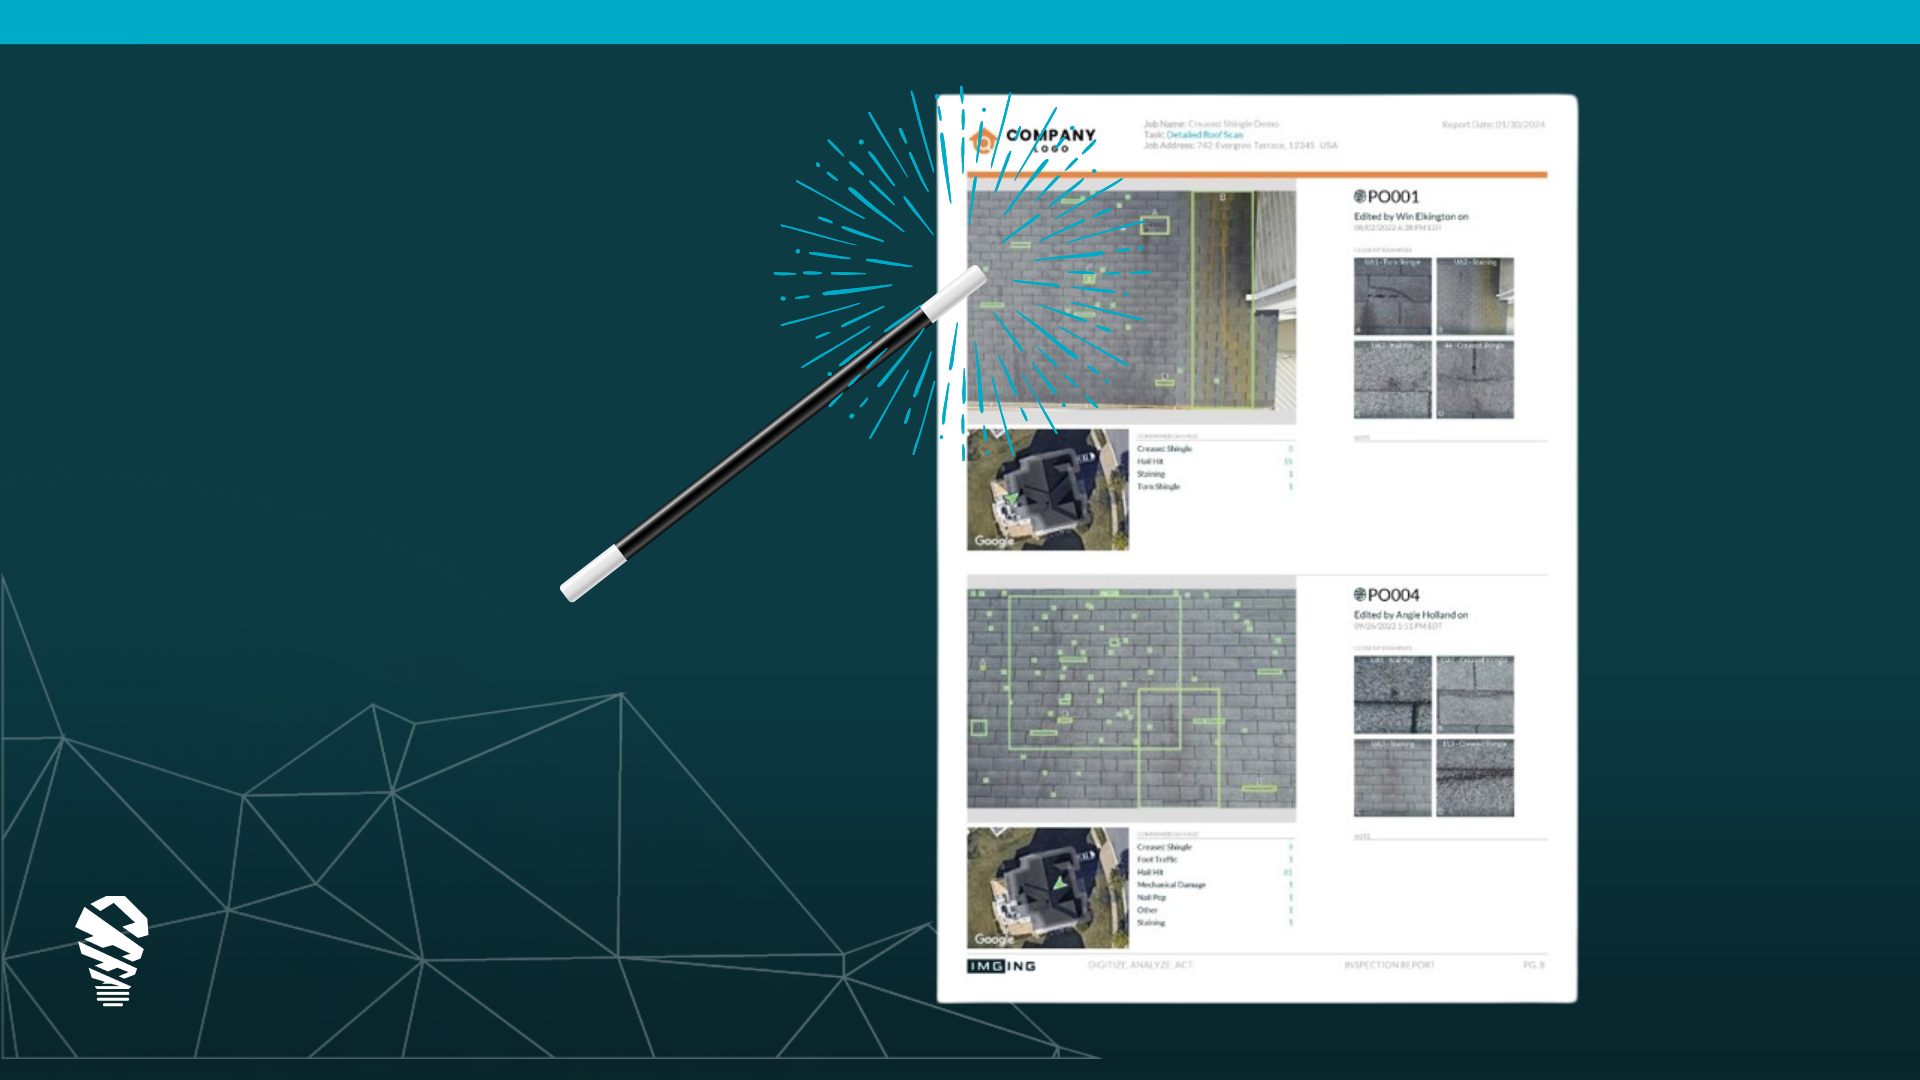Click the IMGING logo in report footer
1920x1080 pixels.
[1001, 966]
